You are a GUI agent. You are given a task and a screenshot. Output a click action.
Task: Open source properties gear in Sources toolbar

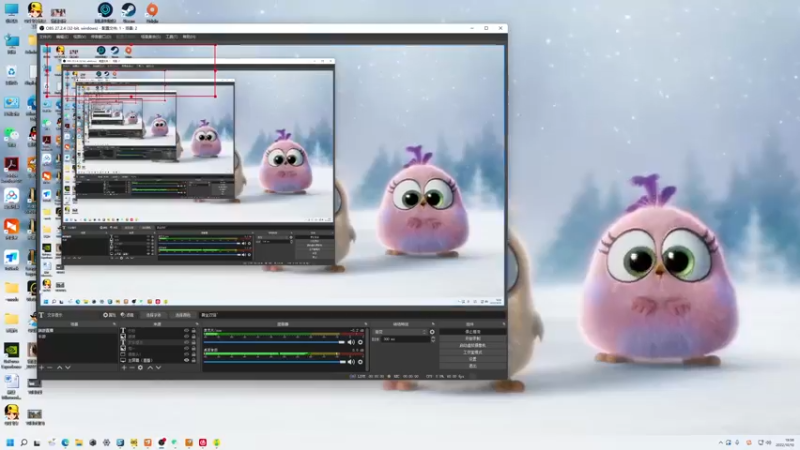(x=140, y=367)
